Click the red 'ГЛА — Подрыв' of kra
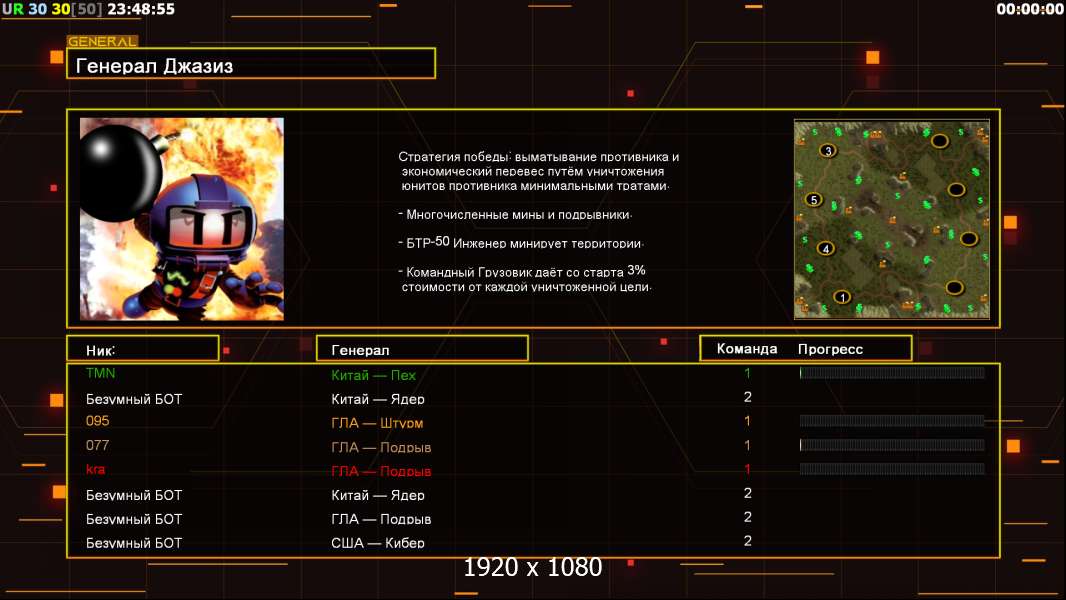The image size is (1066, 600). (x=381, y=470)
